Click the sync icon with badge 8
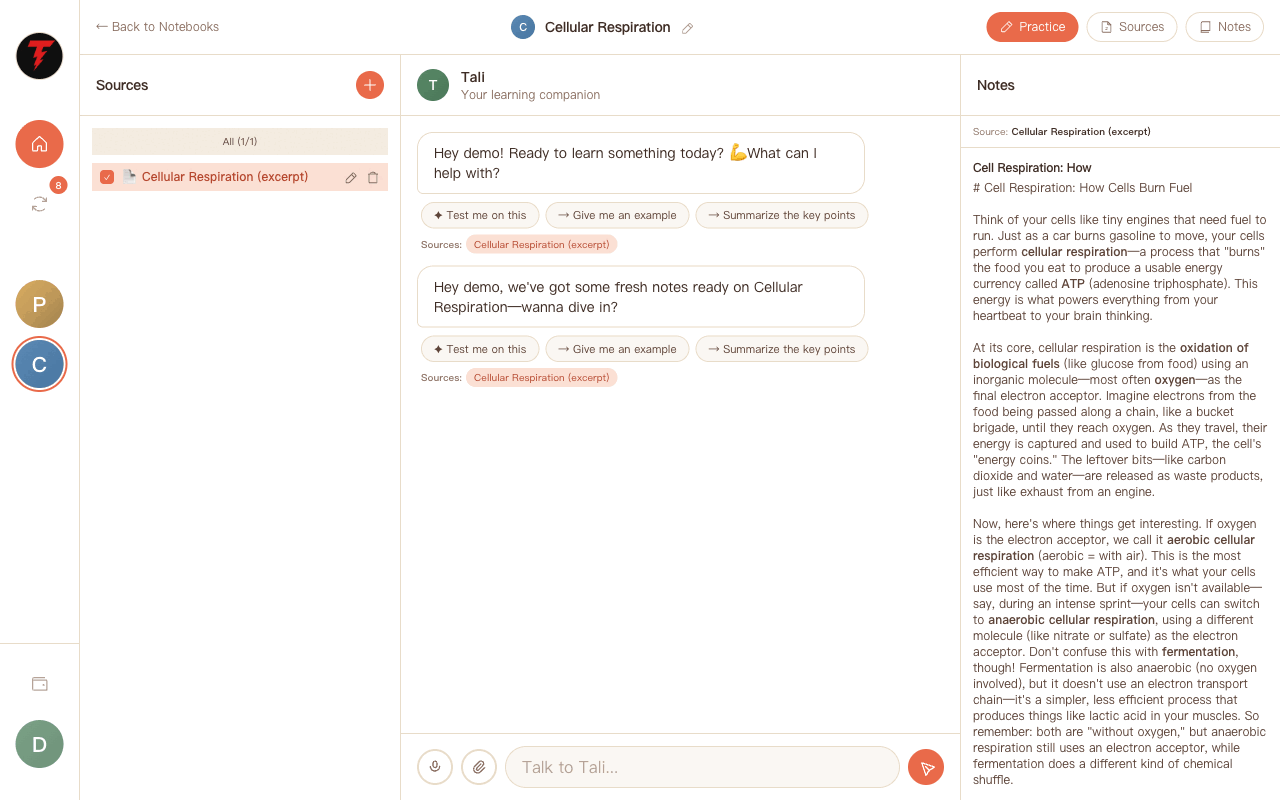 coord(39,203)
